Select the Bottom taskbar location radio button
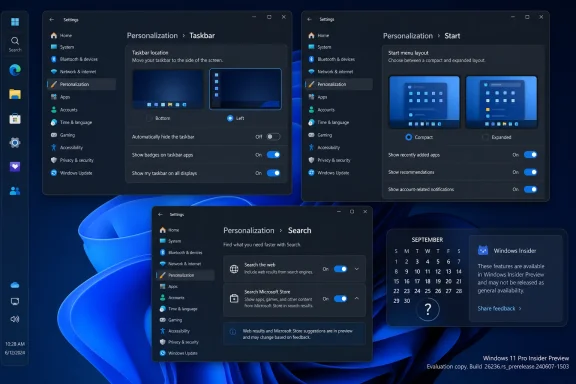The image size is (576, 384). click(149, 118)
